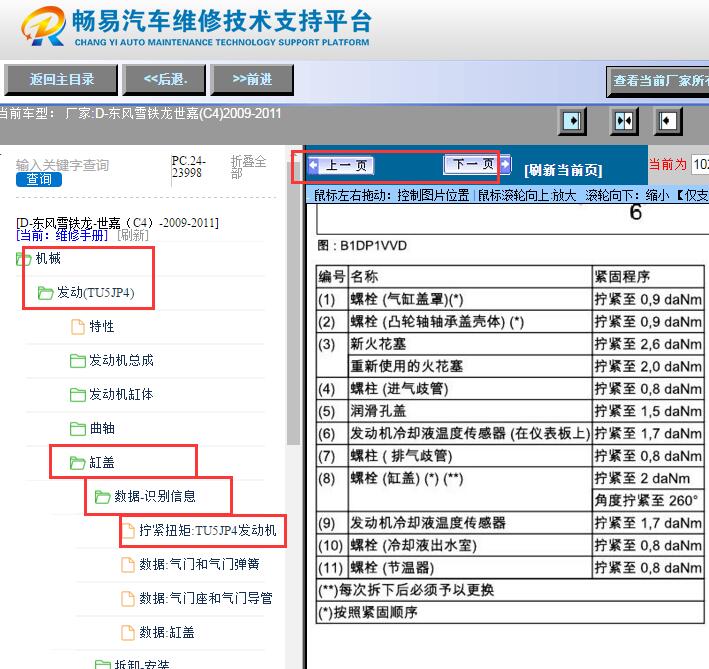Expand the 发动机总成 folder
This screenshot has height=669, width=709.
(78, 361)
